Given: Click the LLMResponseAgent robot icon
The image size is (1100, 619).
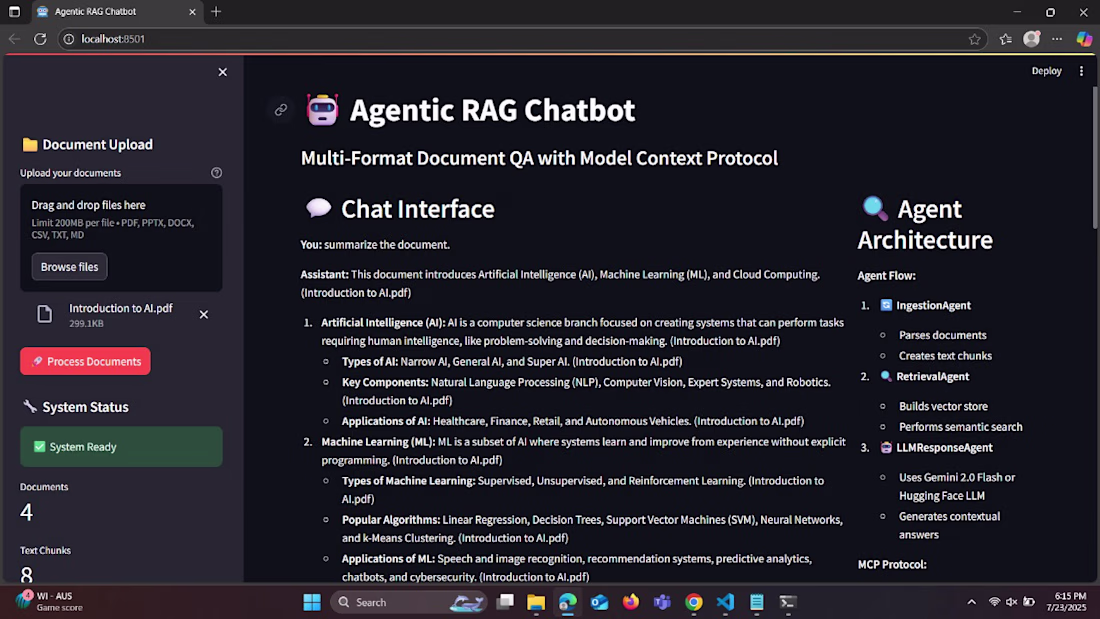Looking at the screenshot, I should [x=886, y=447].
